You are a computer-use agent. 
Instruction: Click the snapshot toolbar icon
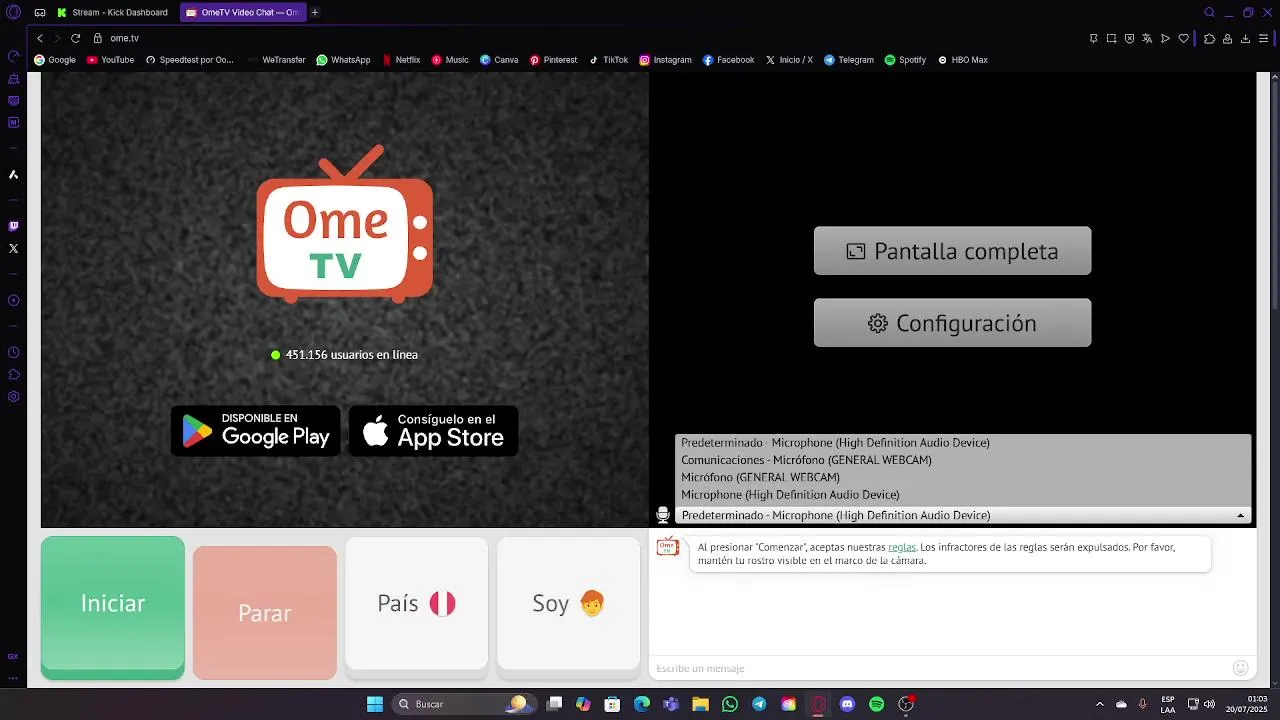click(1111, 38)
